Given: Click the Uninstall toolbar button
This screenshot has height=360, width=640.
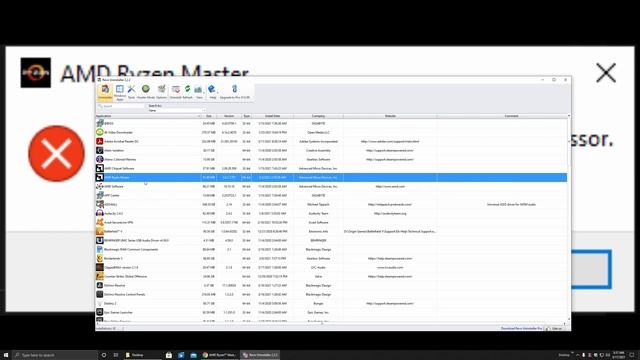Looking at the screenshot, I should point(176,92).
